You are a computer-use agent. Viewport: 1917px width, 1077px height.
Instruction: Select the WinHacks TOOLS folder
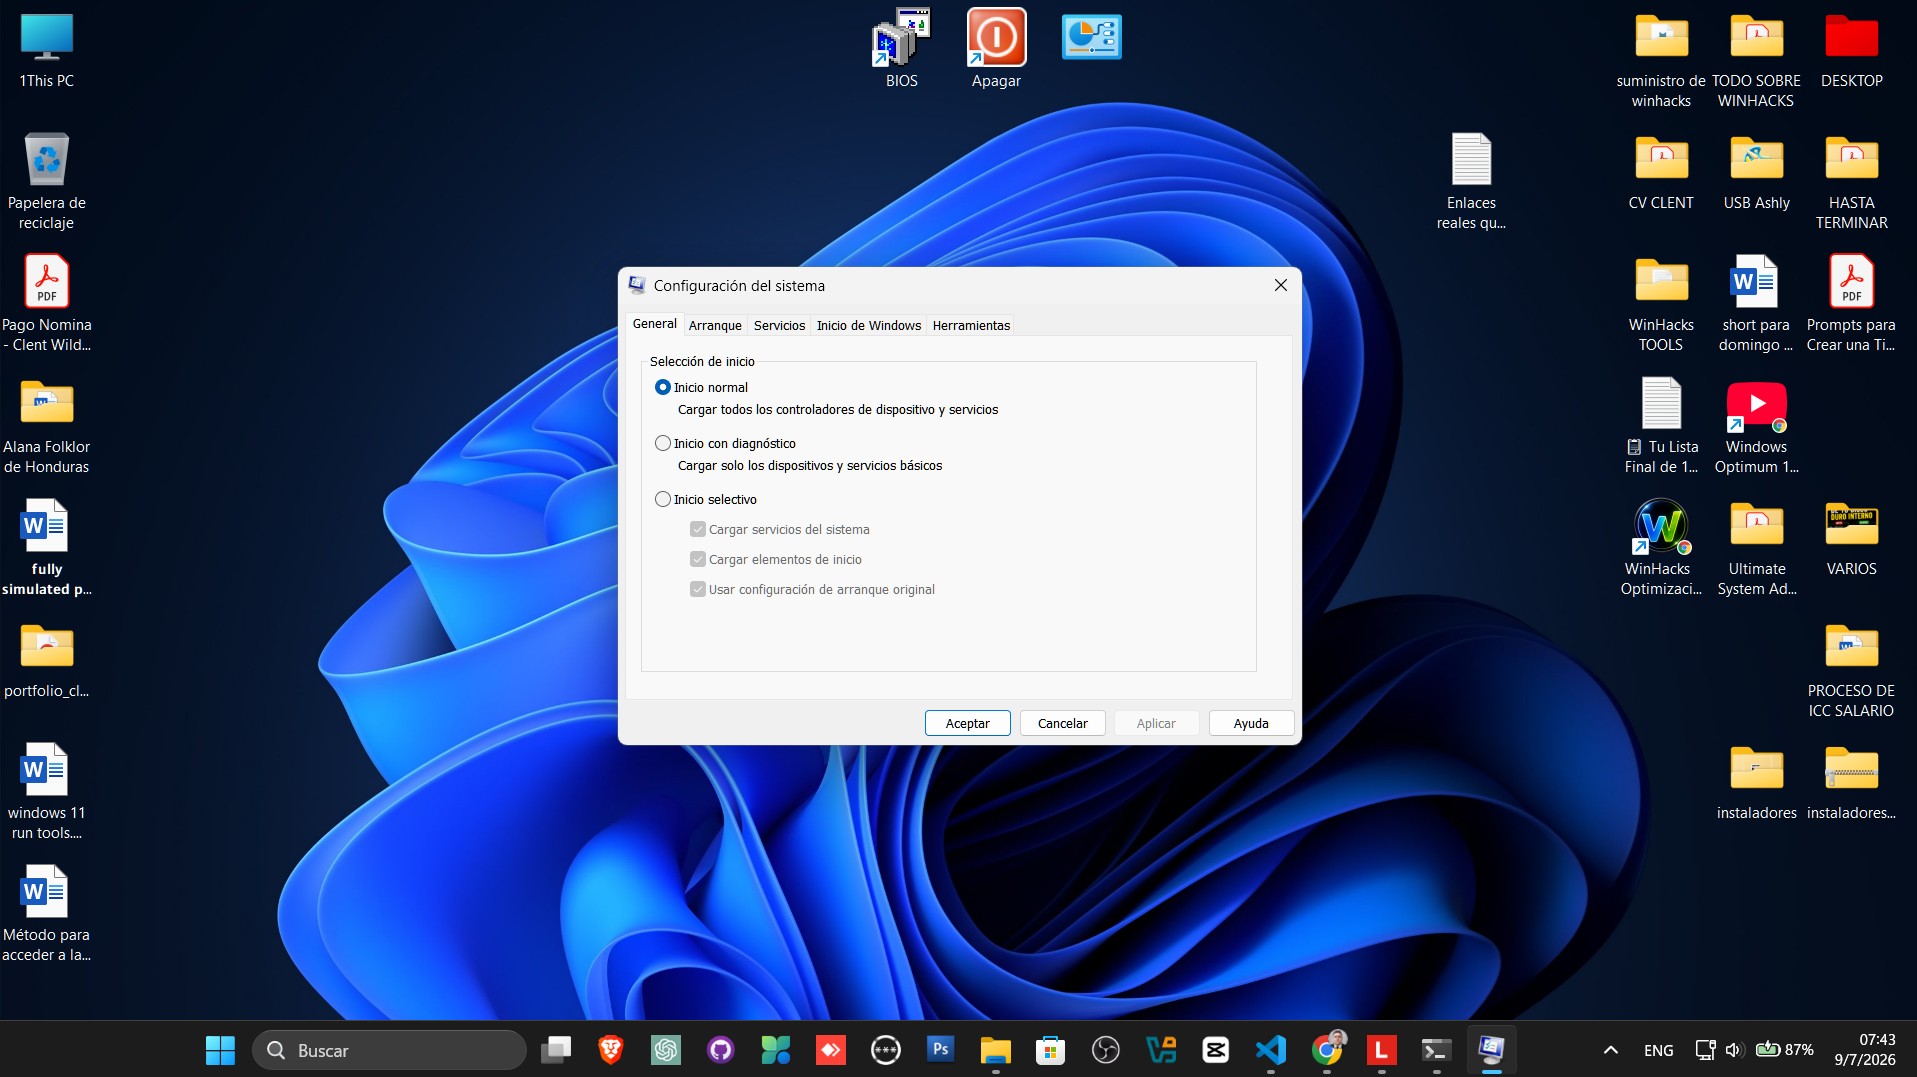click(1661, 302)
